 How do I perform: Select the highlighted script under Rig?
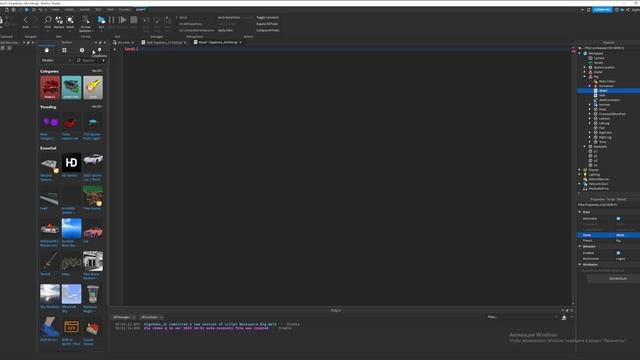coord(608,91)
